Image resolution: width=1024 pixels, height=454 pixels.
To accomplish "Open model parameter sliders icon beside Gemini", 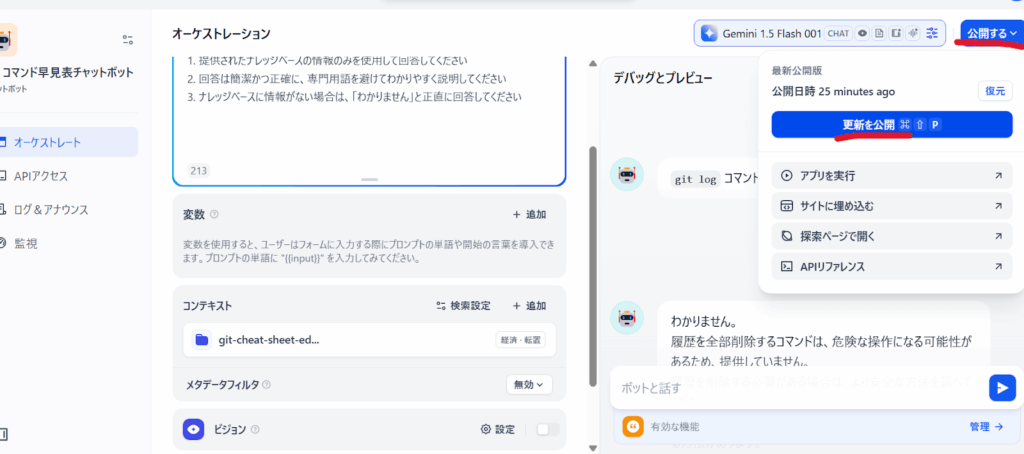I will coord(932,33).
